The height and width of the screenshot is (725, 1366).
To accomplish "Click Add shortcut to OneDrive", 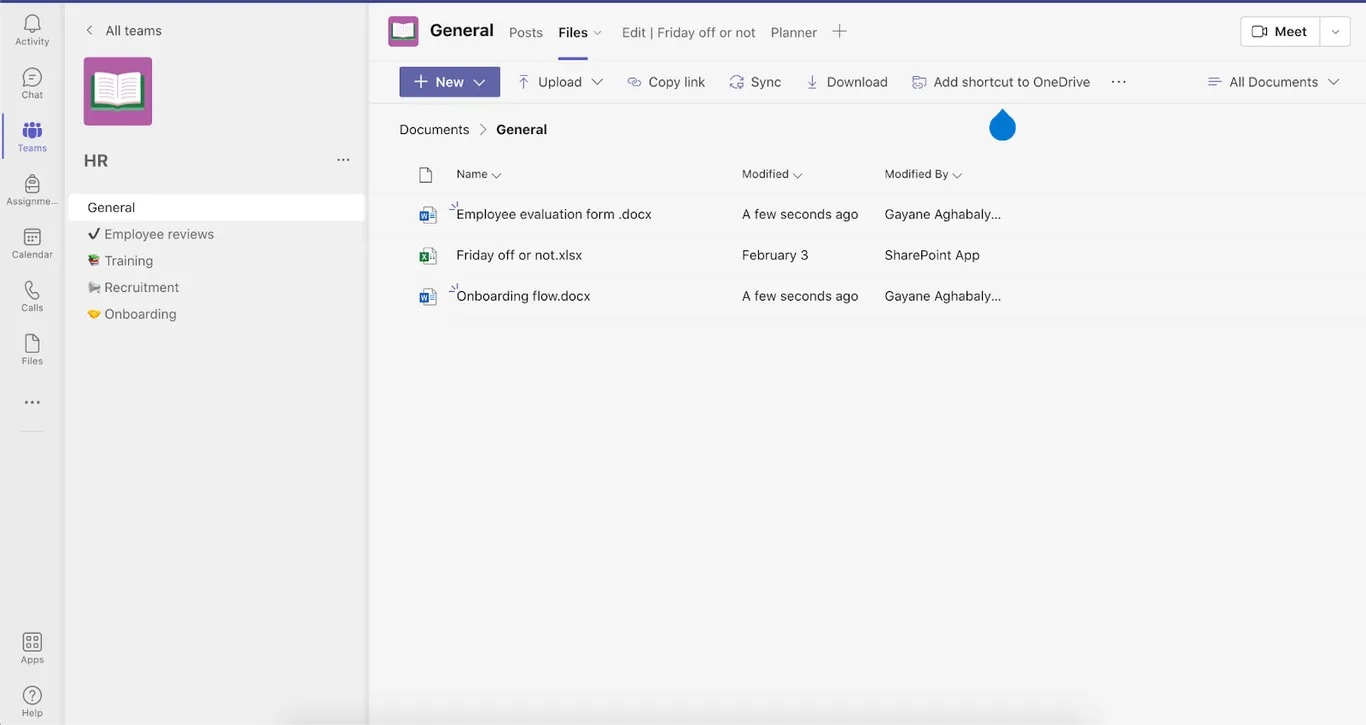I will click(x=1001, y=82).
